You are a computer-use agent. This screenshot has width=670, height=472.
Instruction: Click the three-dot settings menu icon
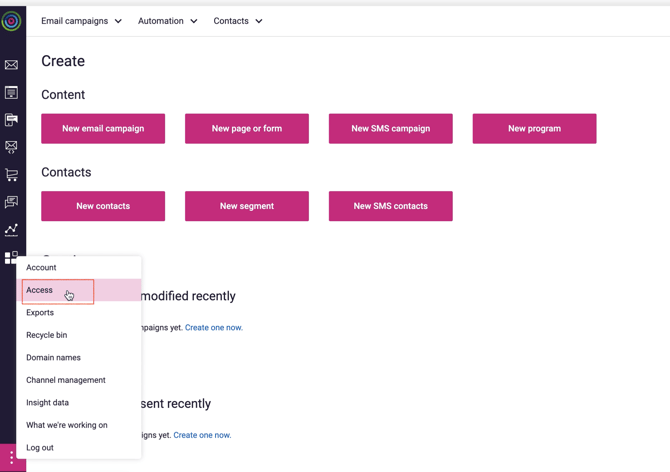[x=12, y=457]
